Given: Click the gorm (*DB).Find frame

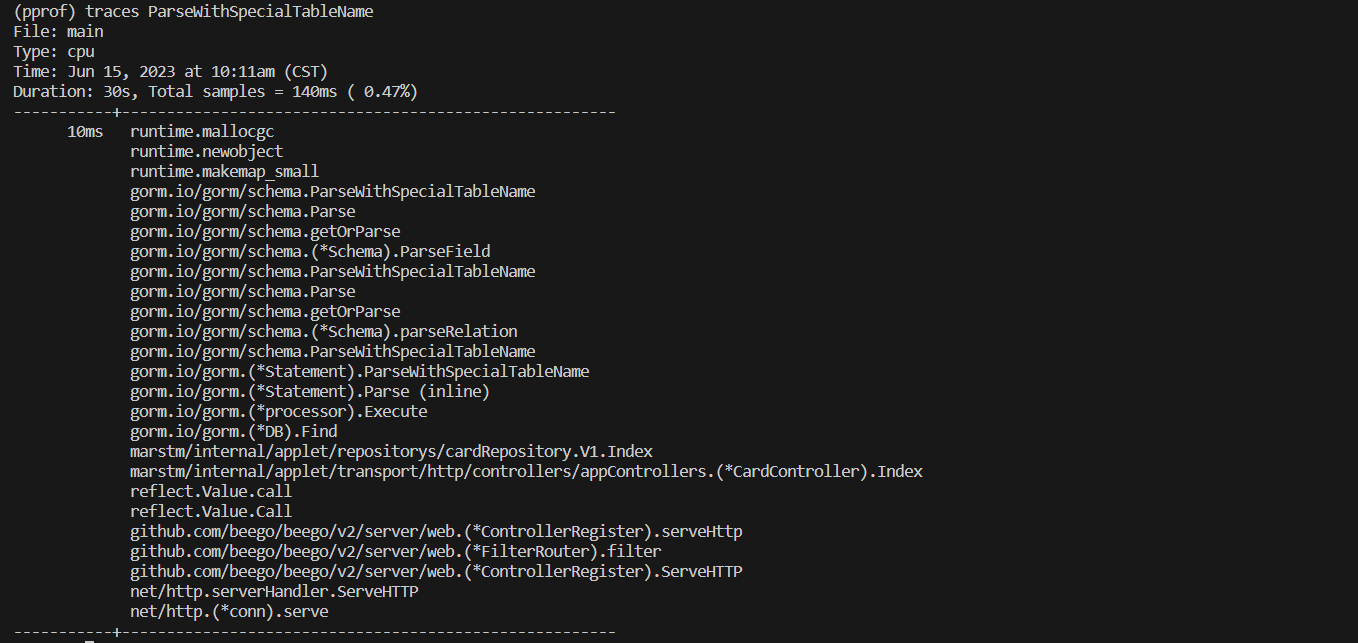Looking at the screenshot, I should [x=233, y=432].
